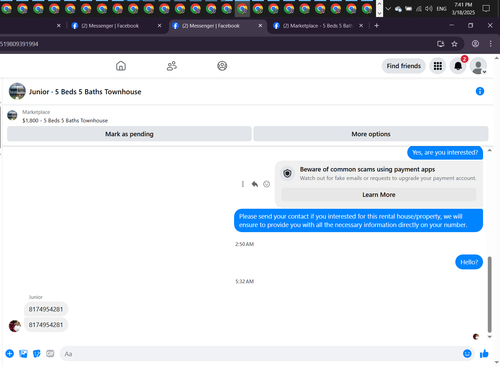Close the Marketplace - 5 Beds tab
Image resolution: width=500 pixels, height=366 pixels.
361,26
